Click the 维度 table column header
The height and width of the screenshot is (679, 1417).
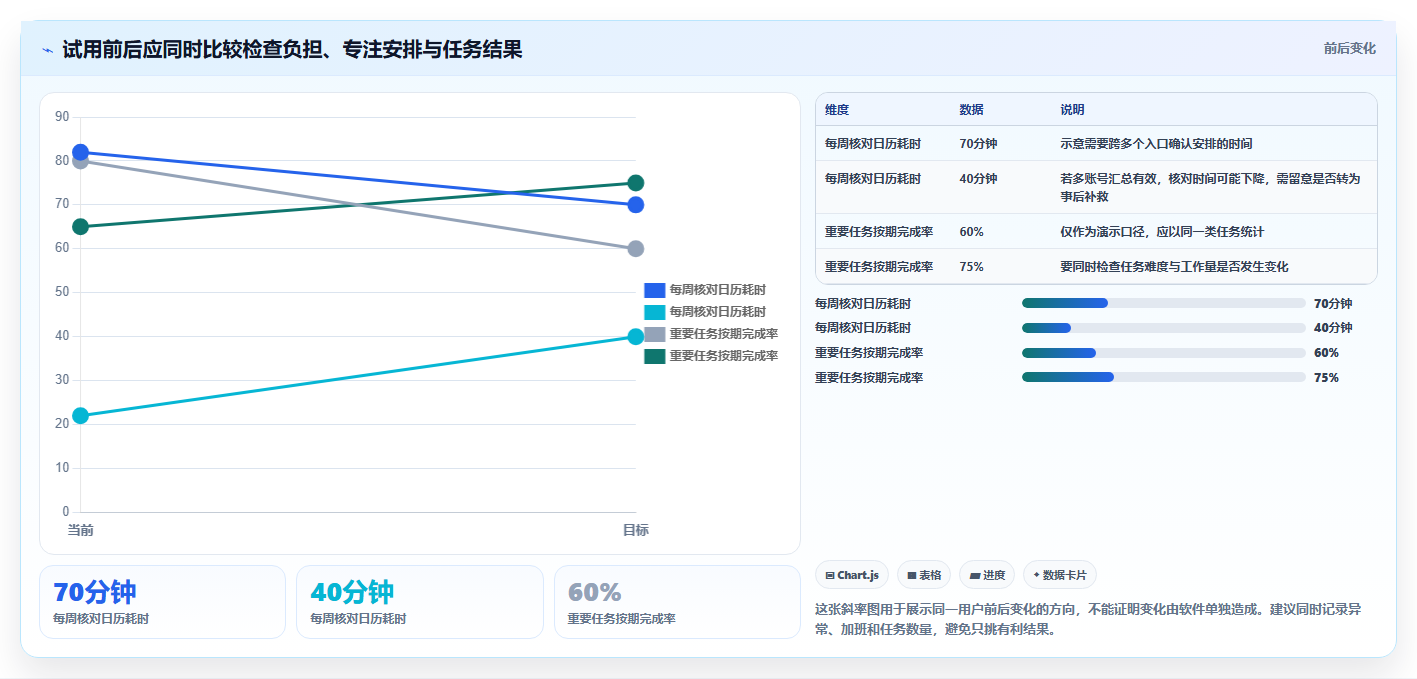pyautogui.click(x=837, y=110)
